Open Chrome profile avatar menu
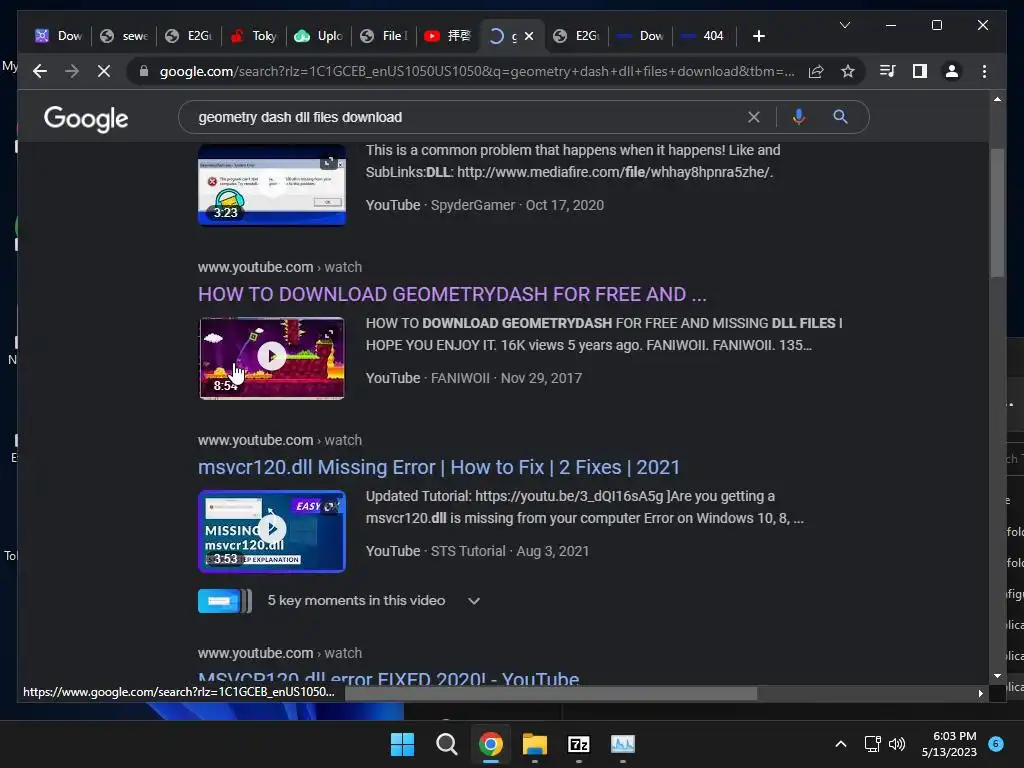Image resolution: width=1024 pixels, height=768 pixels. click(952, 71)
